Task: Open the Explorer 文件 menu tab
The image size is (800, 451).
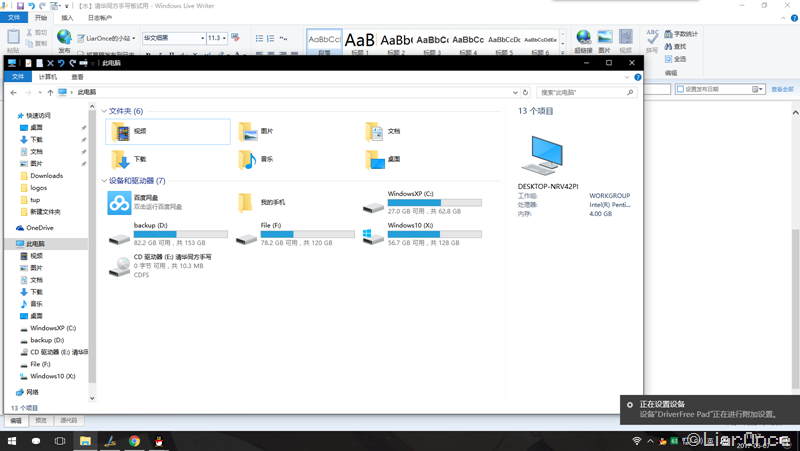Action: [18, 77]
